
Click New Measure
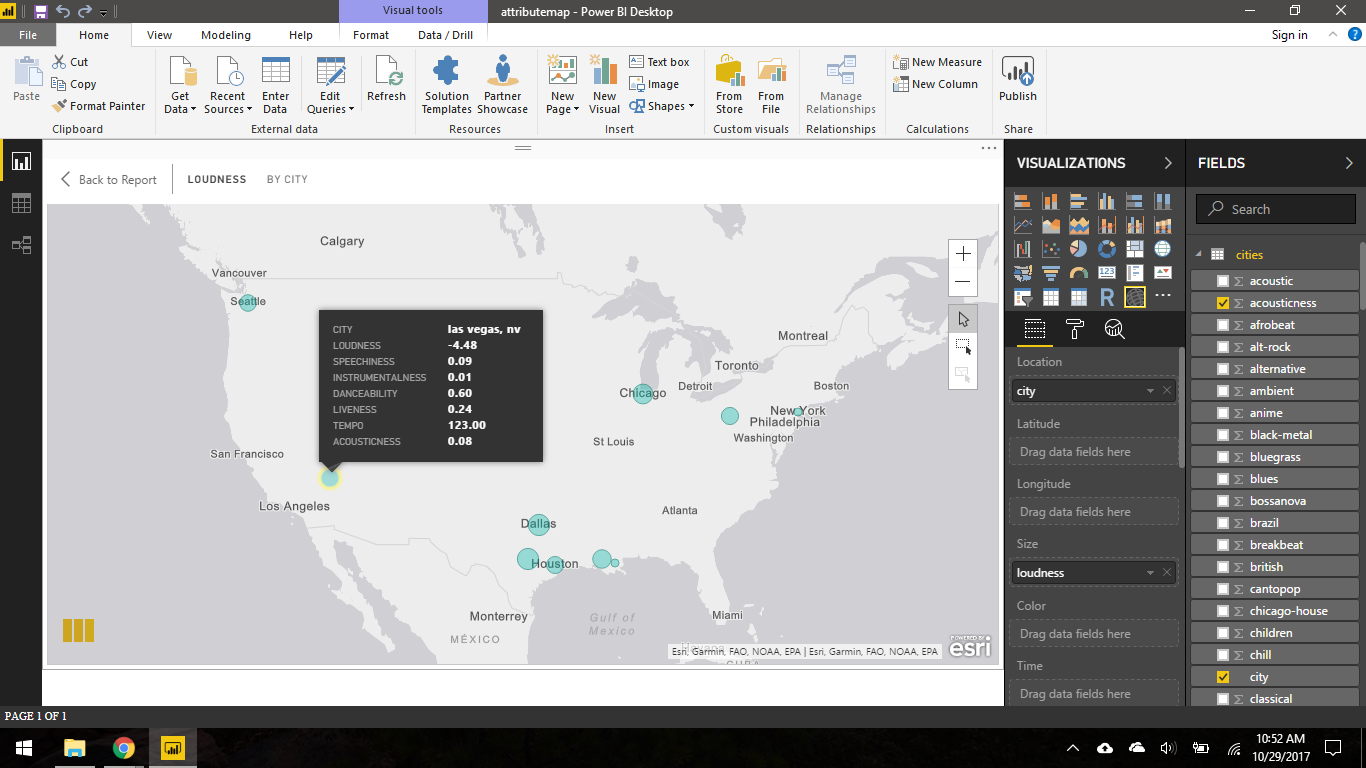[937, 62]
